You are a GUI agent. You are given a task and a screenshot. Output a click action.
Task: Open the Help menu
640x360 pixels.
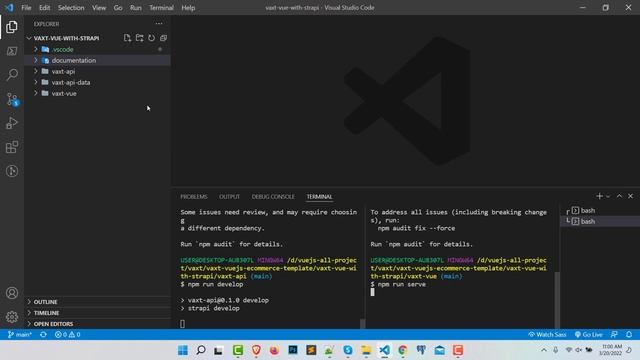[188, 8]
